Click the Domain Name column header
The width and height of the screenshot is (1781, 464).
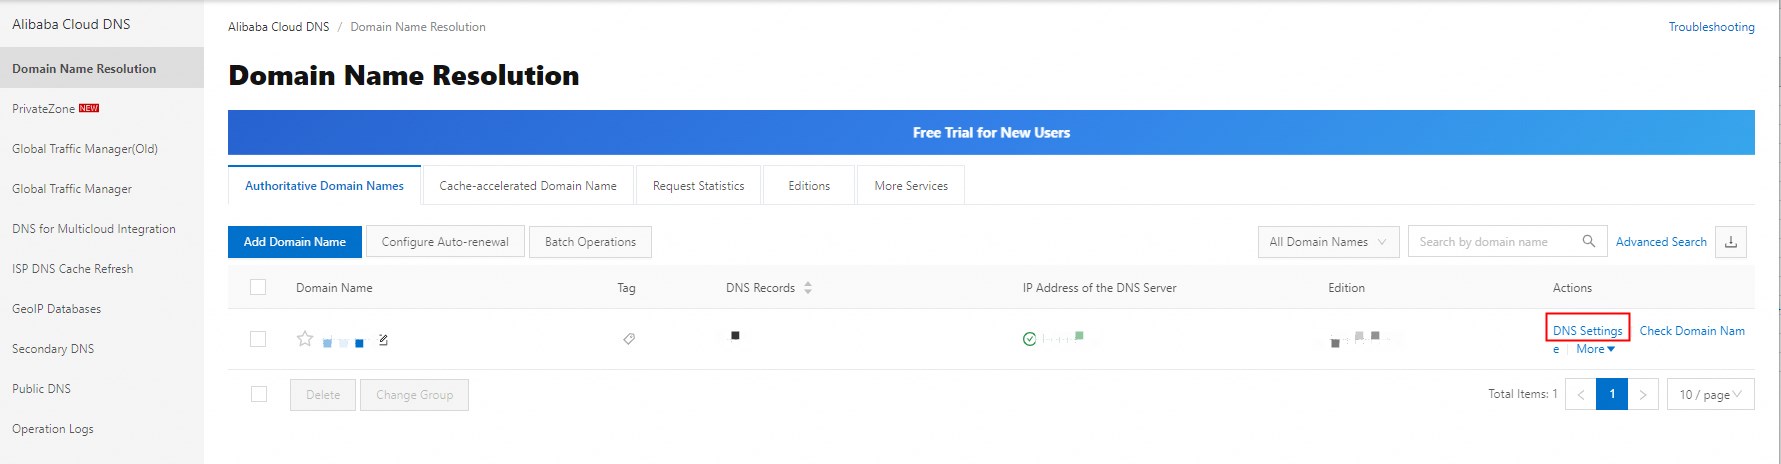[x=334, y=288]
